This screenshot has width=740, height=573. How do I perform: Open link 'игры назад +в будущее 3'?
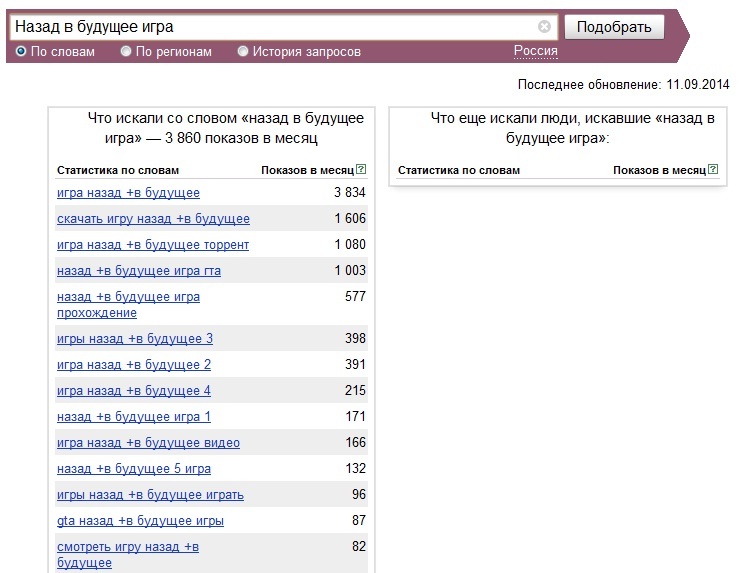click(x=135, y=338)
